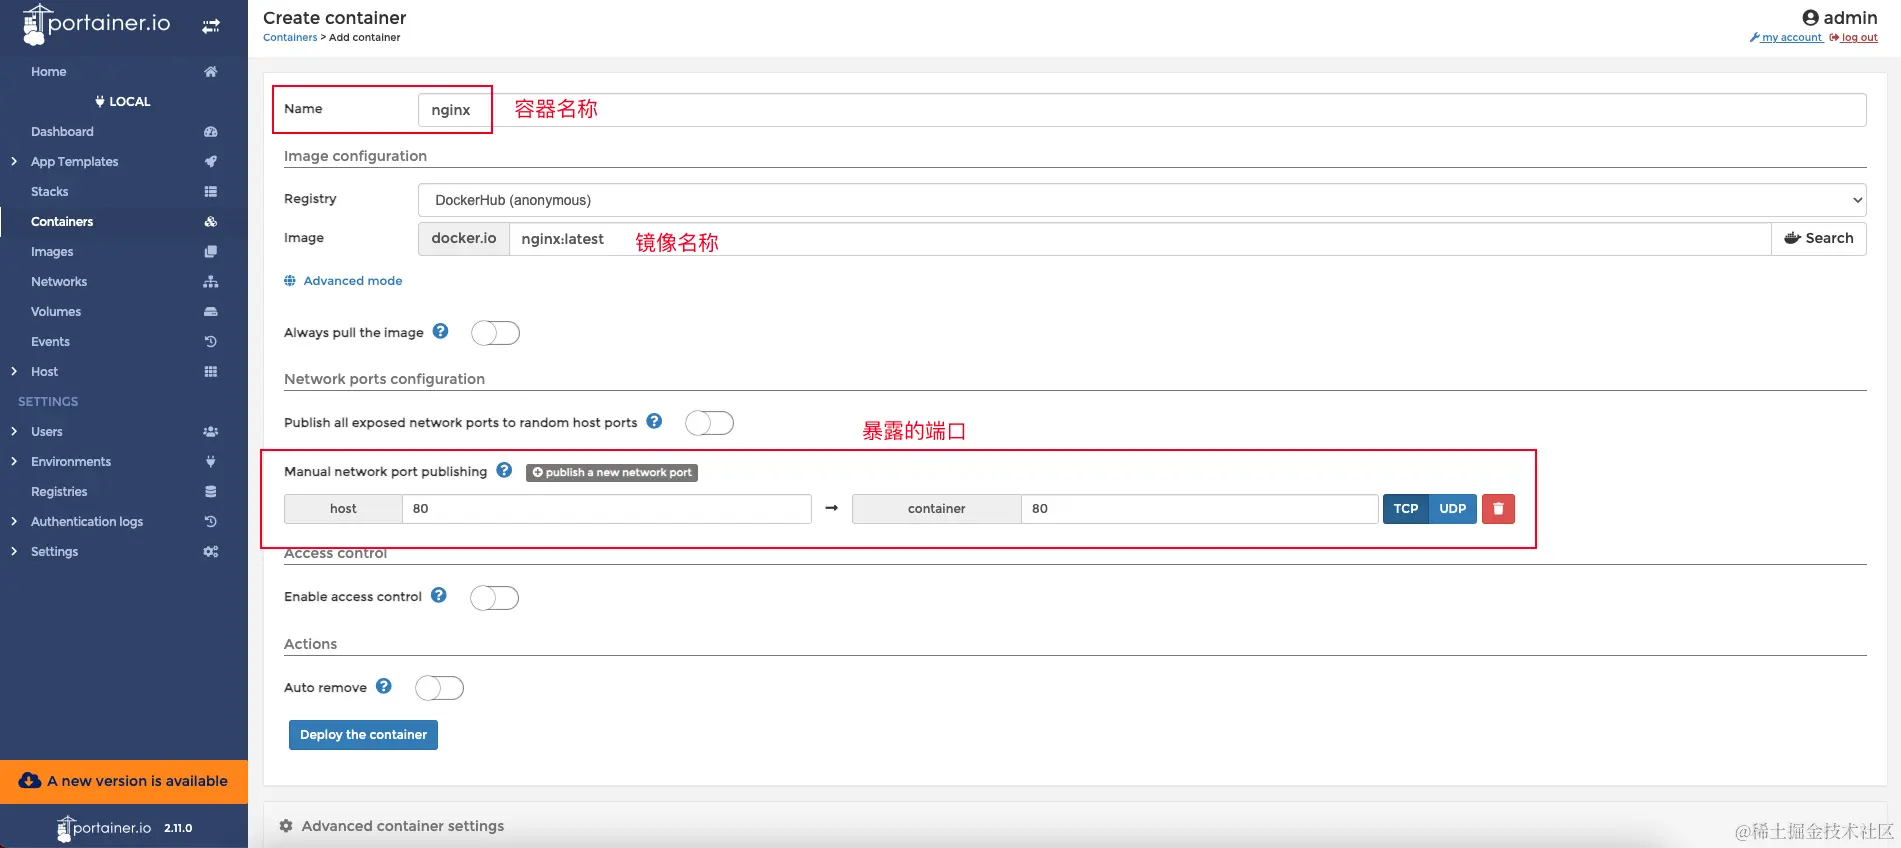Open Events in sidebar
1901x848 pixels.
pos(50,341)
